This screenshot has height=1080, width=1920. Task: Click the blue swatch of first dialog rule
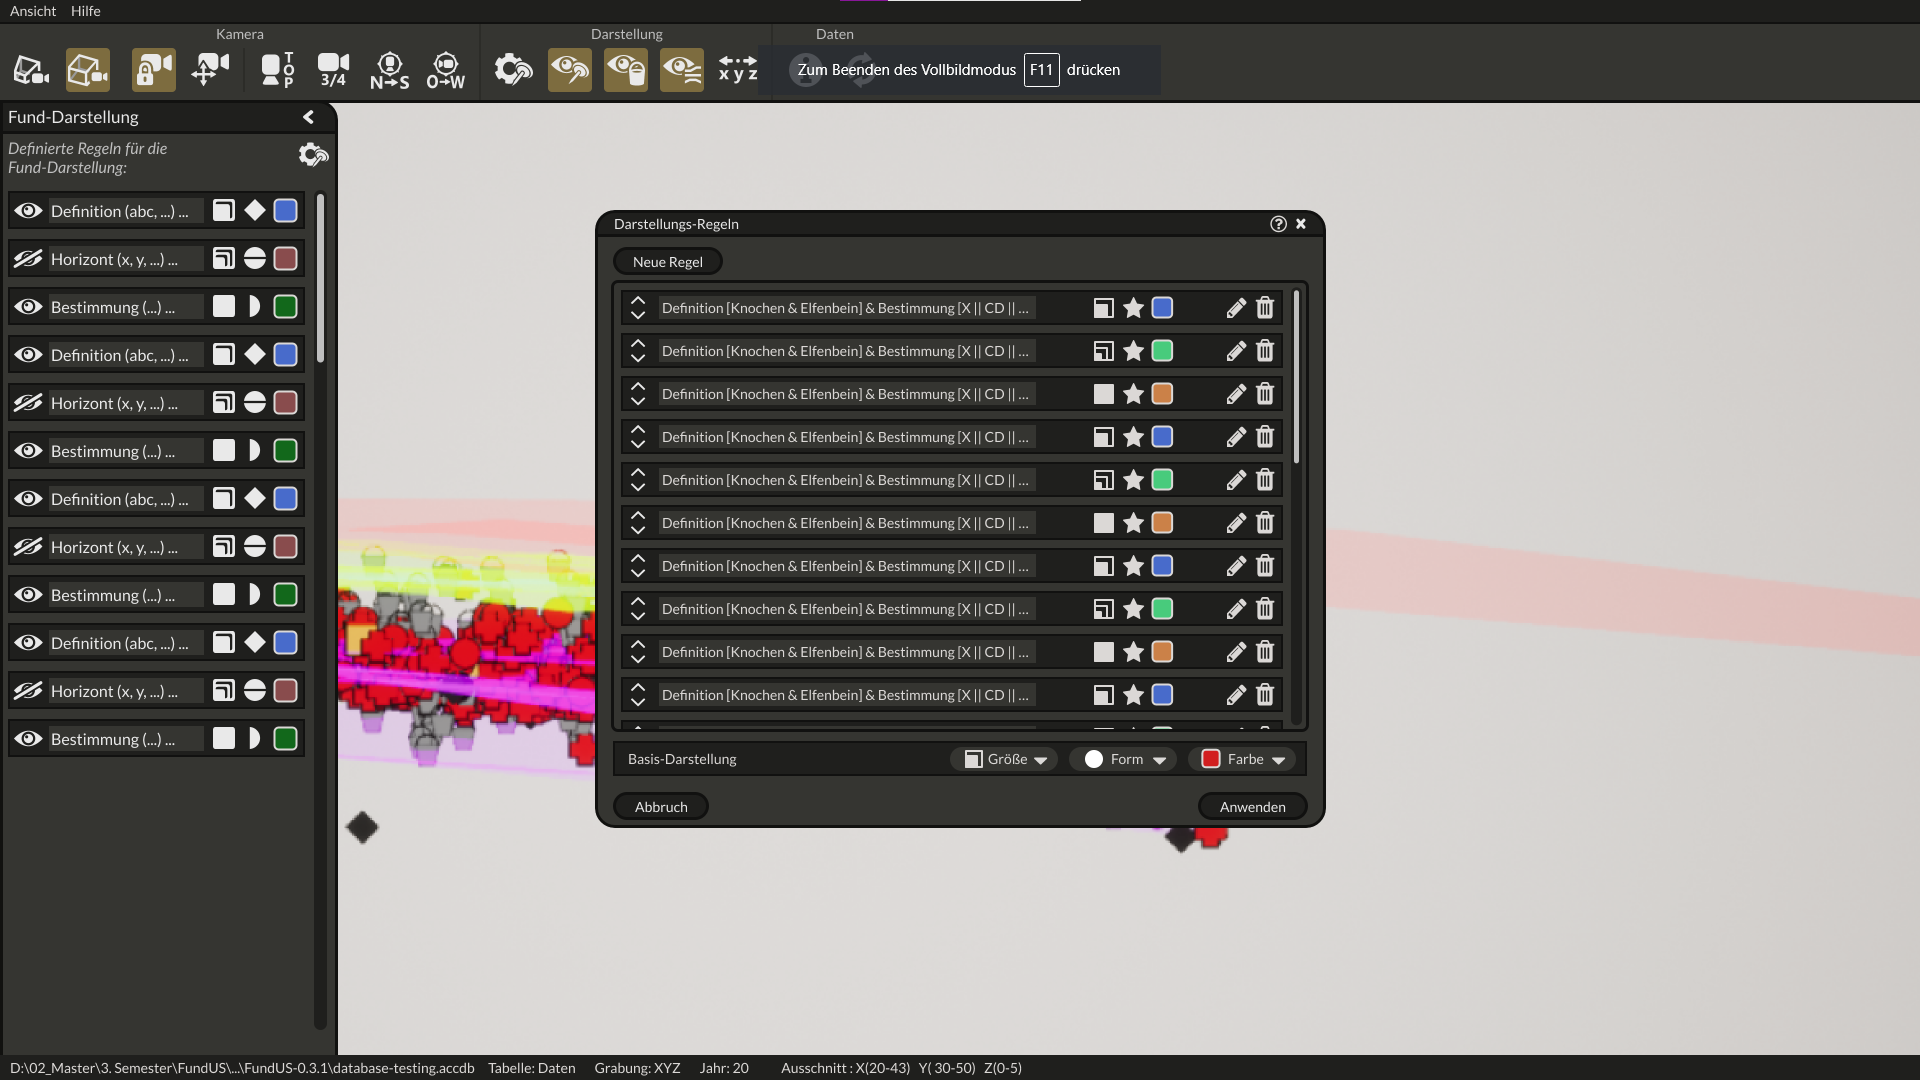pos(1162,308)
